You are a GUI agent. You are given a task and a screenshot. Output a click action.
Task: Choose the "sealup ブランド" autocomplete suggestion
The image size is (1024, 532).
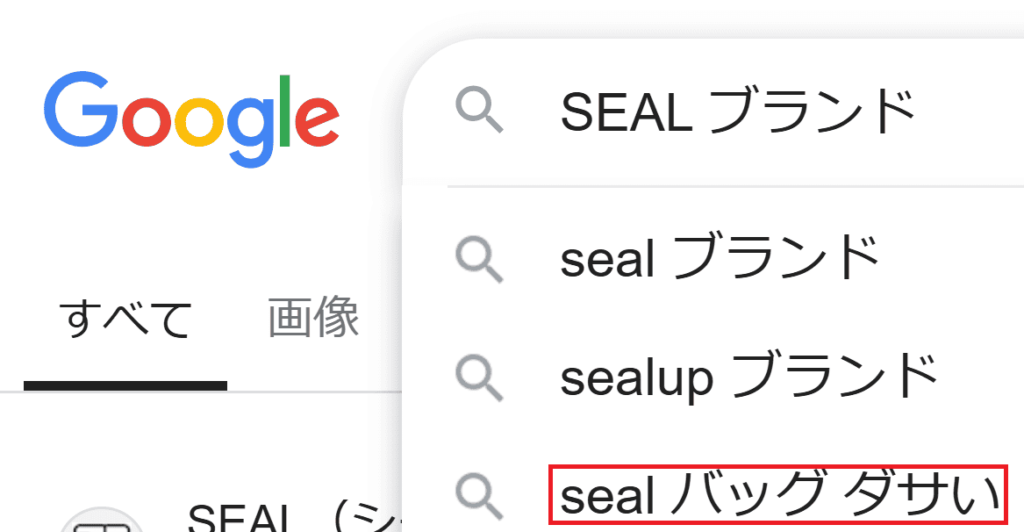click(x=749, y=376)
